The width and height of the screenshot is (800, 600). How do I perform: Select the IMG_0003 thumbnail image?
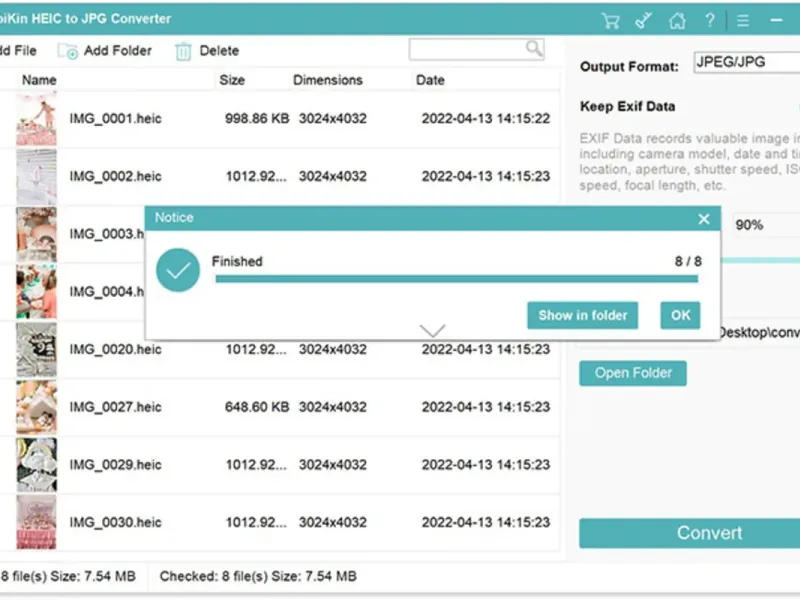point(36,234)
